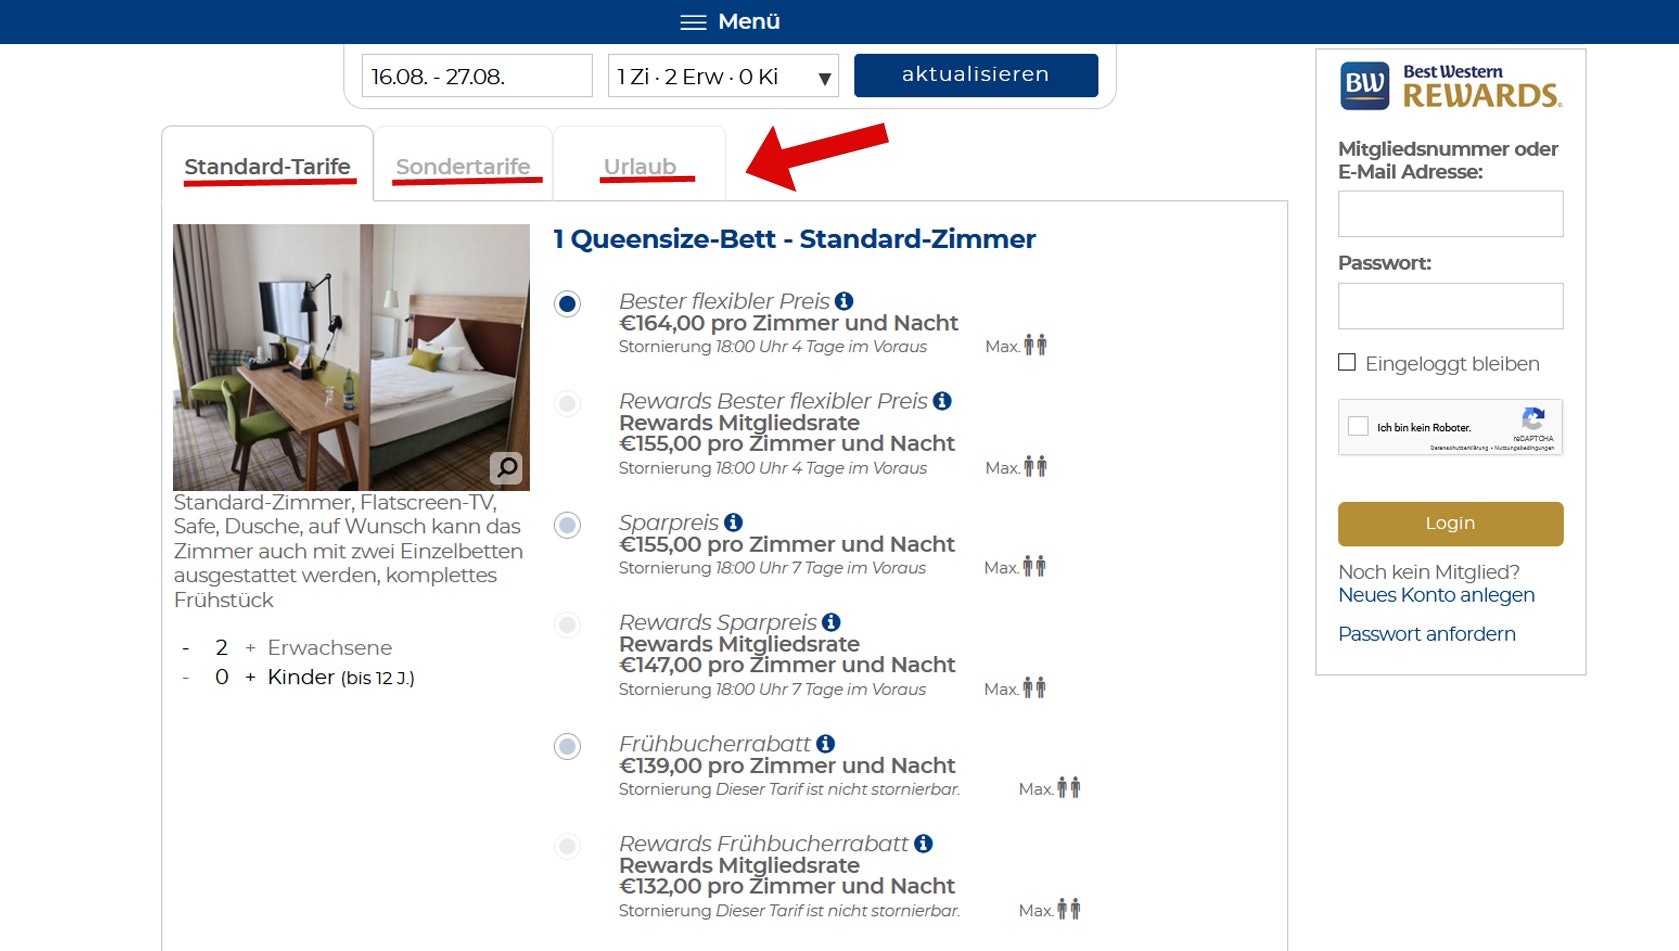The width and height of the screenshot is (1679, 951).
Task: Click the info icon beside Bester flexibler Preis
Action: tap(847, 300)
